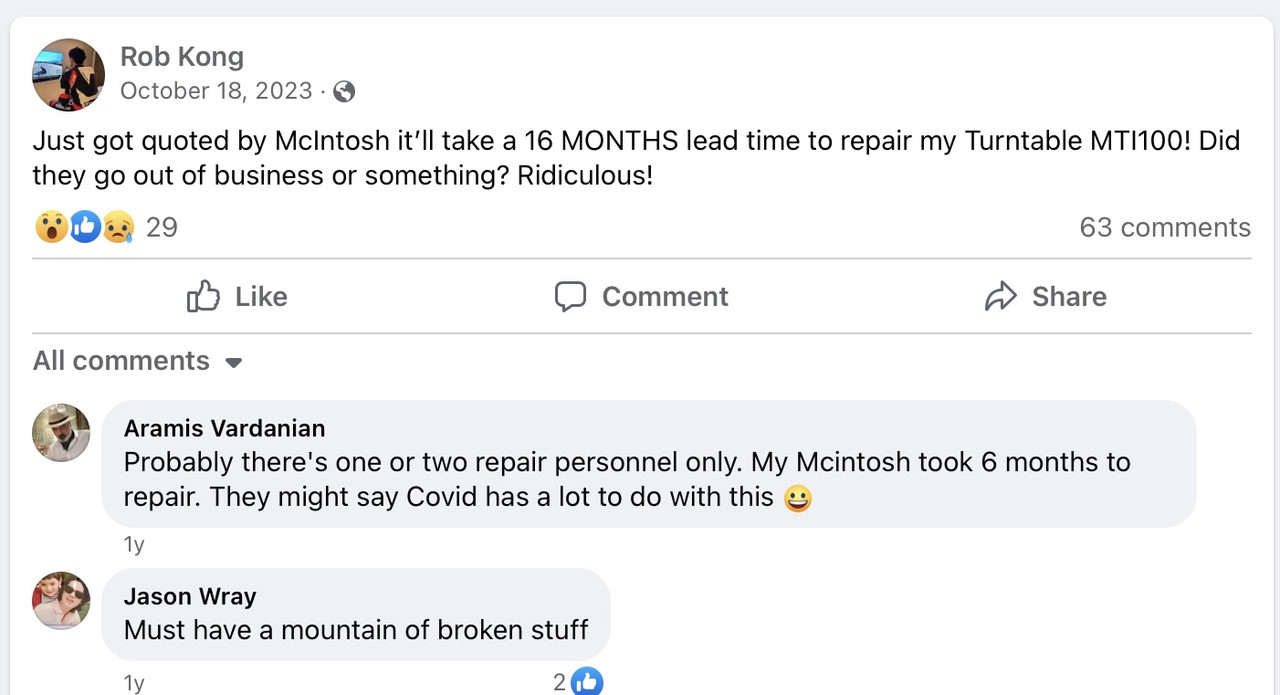The width and height of the screenshot is (1280, 695).
Task: Click the October 18, 2023 timestamp
Action: [x=216, y=90]
